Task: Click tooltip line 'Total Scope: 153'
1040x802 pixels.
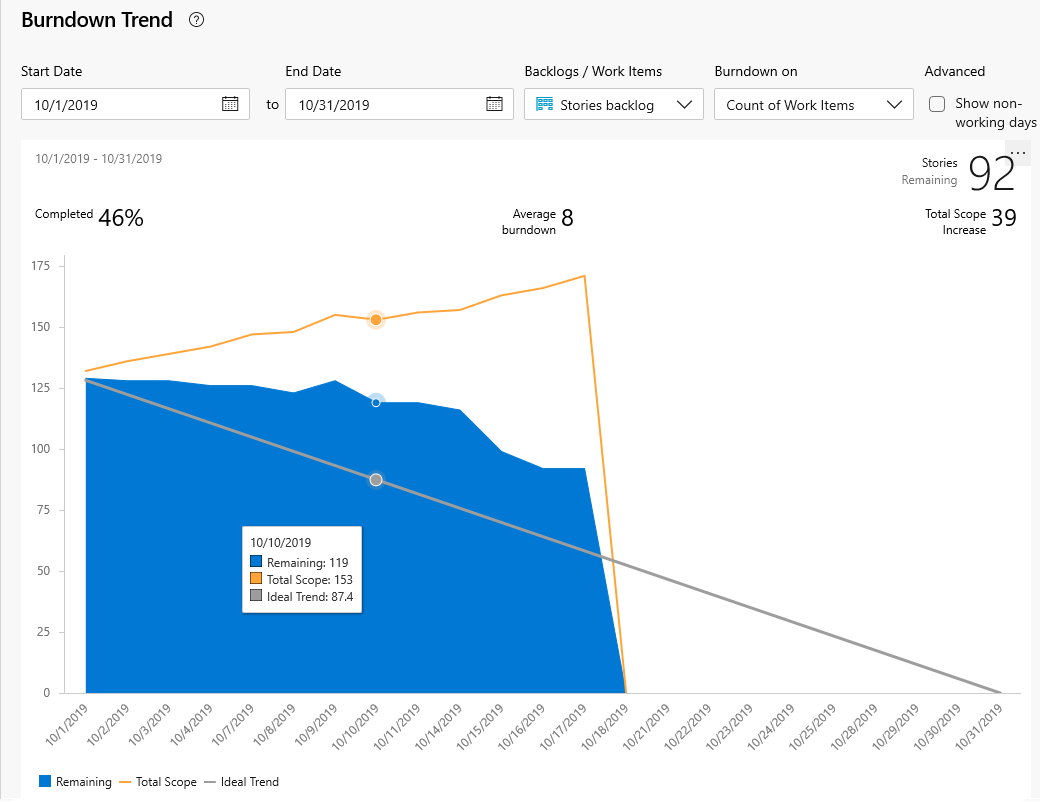Action: pyautogui.click(x=310, y=580)
